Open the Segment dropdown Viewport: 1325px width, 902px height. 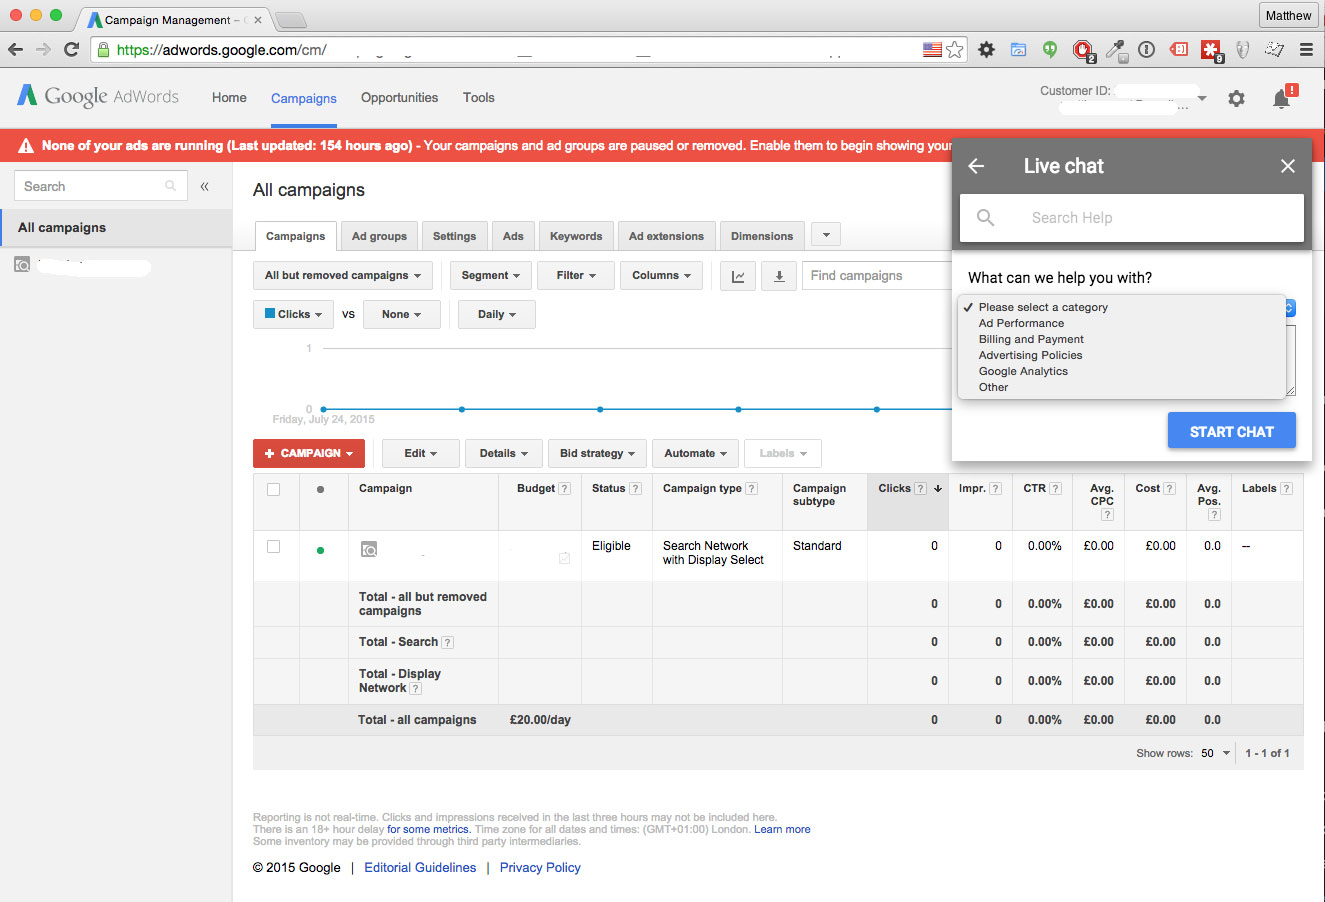(x=491, y=276)
